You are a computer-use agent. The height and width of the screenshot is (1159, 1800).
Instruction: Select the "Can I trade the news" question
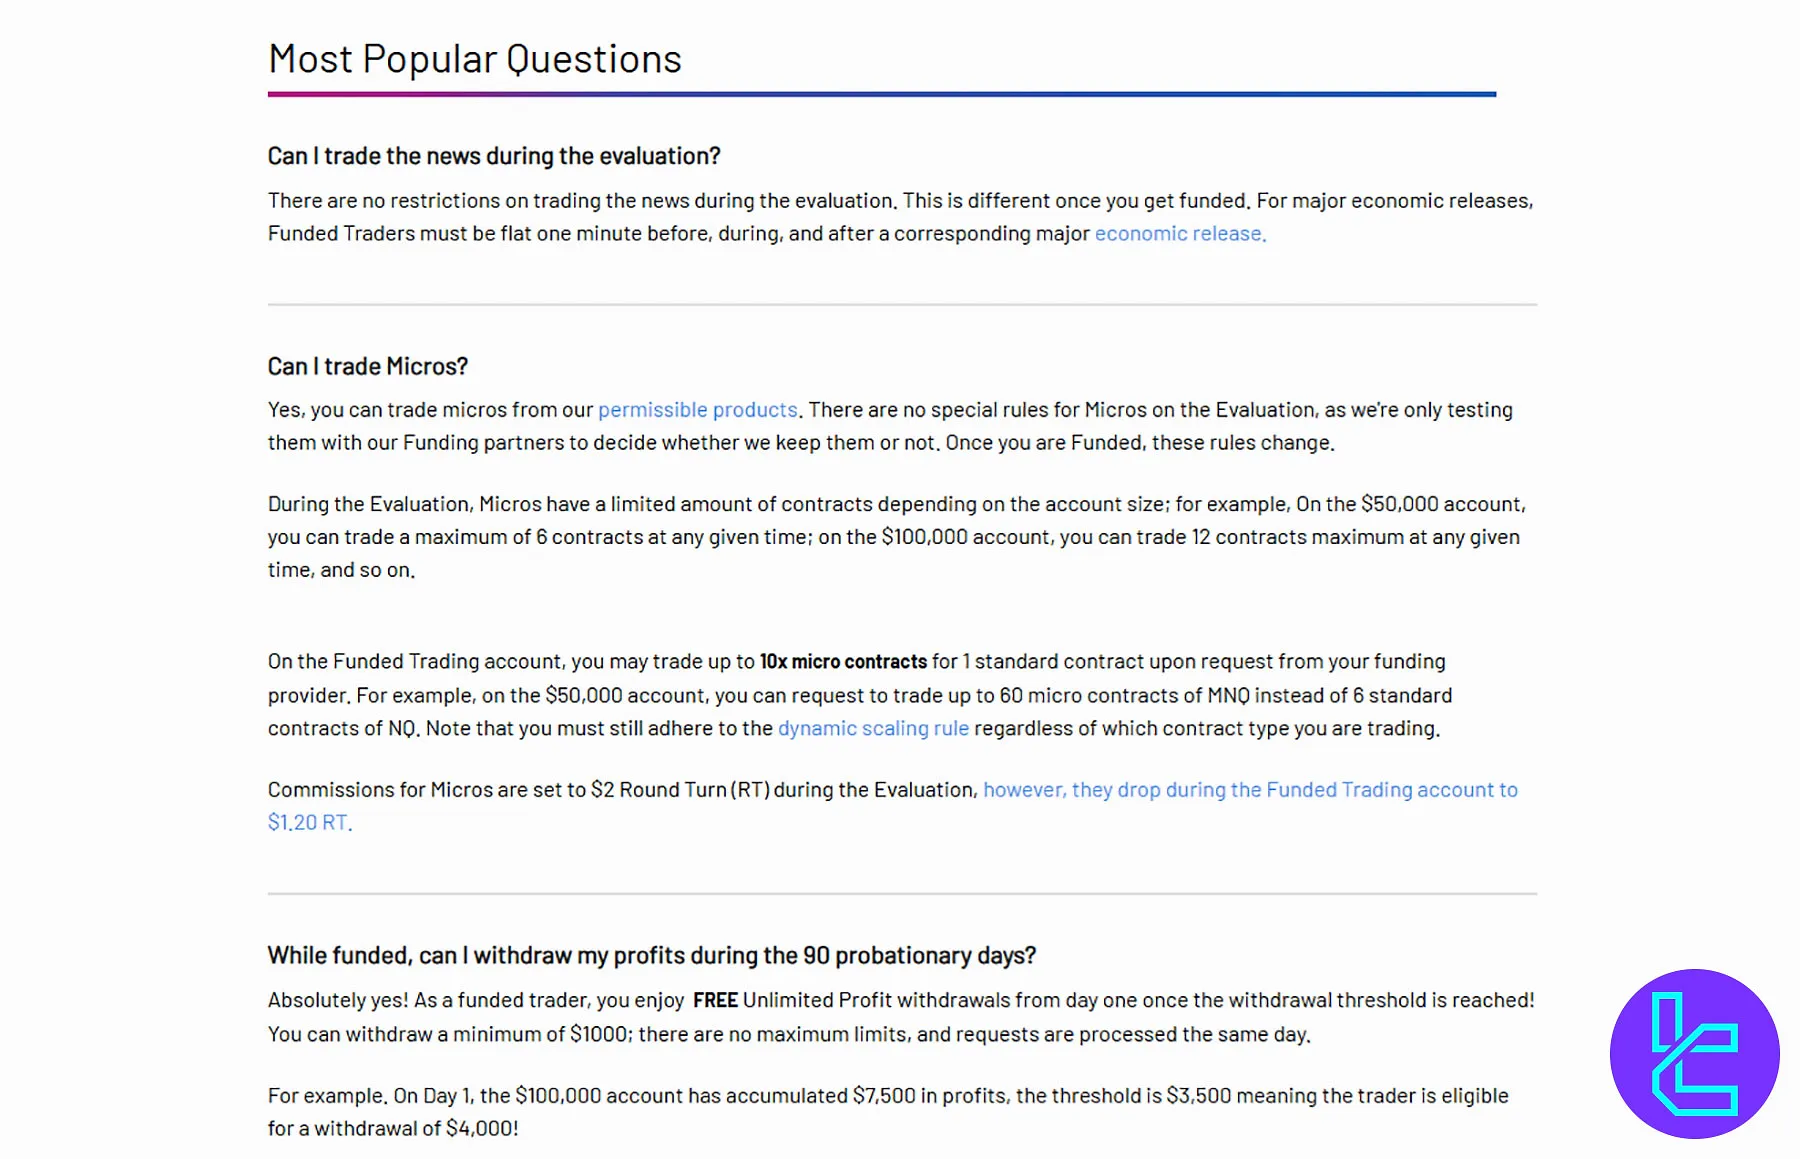coord(494,156)
